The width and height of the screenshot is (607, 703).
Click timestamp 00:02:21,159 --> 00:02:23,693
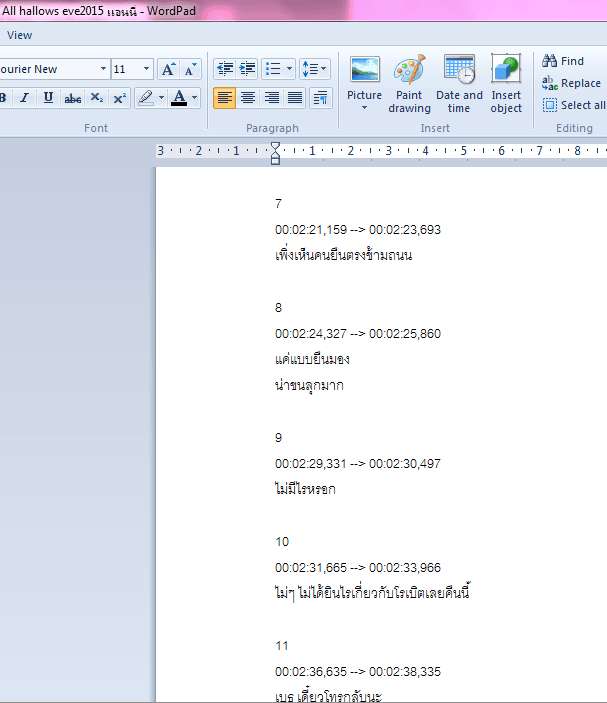pos(358,230)
